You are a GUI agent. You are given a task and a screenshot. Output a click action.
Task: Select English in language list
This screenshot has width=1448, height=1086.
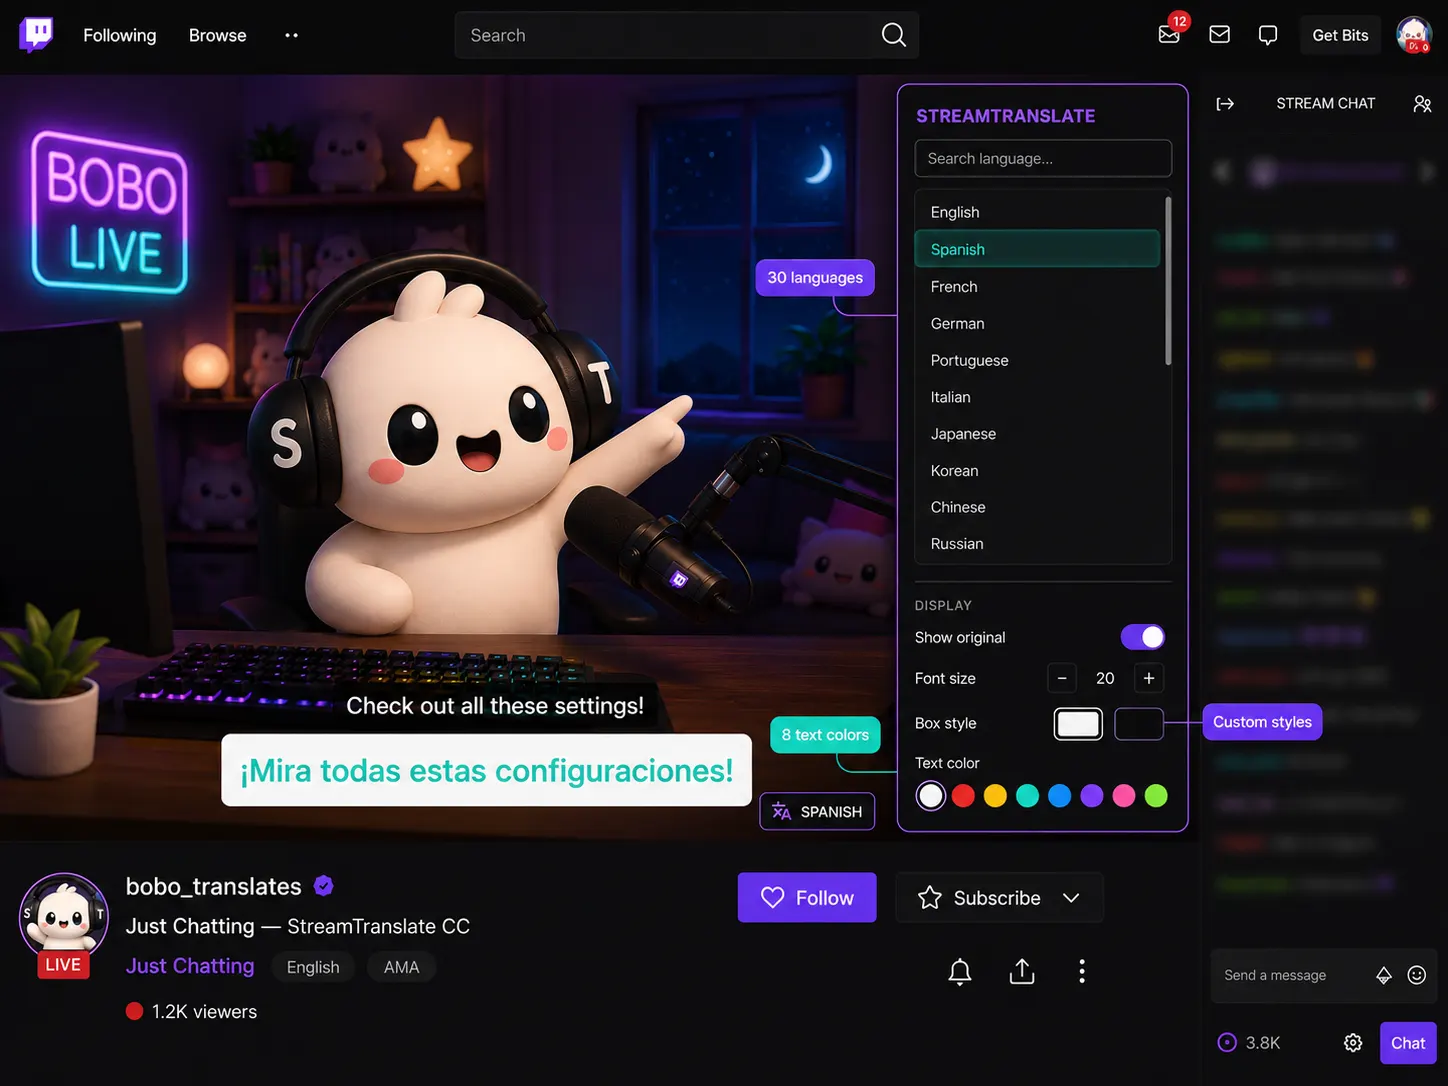click(x=1037, y=212)
